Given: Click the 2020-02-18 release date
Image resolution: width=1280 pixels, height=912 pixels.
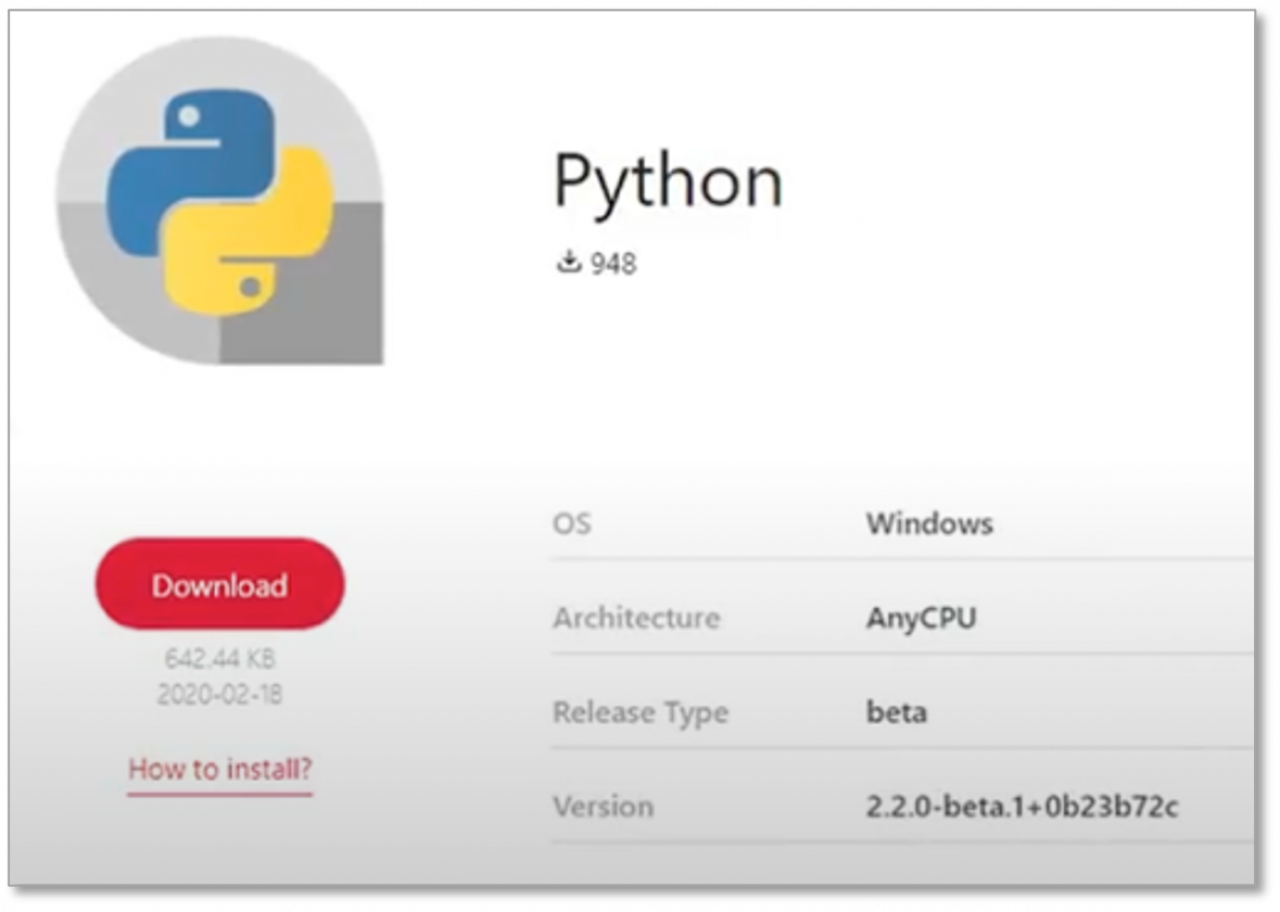Looking at the screenshot, I should click(x=220, y=694).
